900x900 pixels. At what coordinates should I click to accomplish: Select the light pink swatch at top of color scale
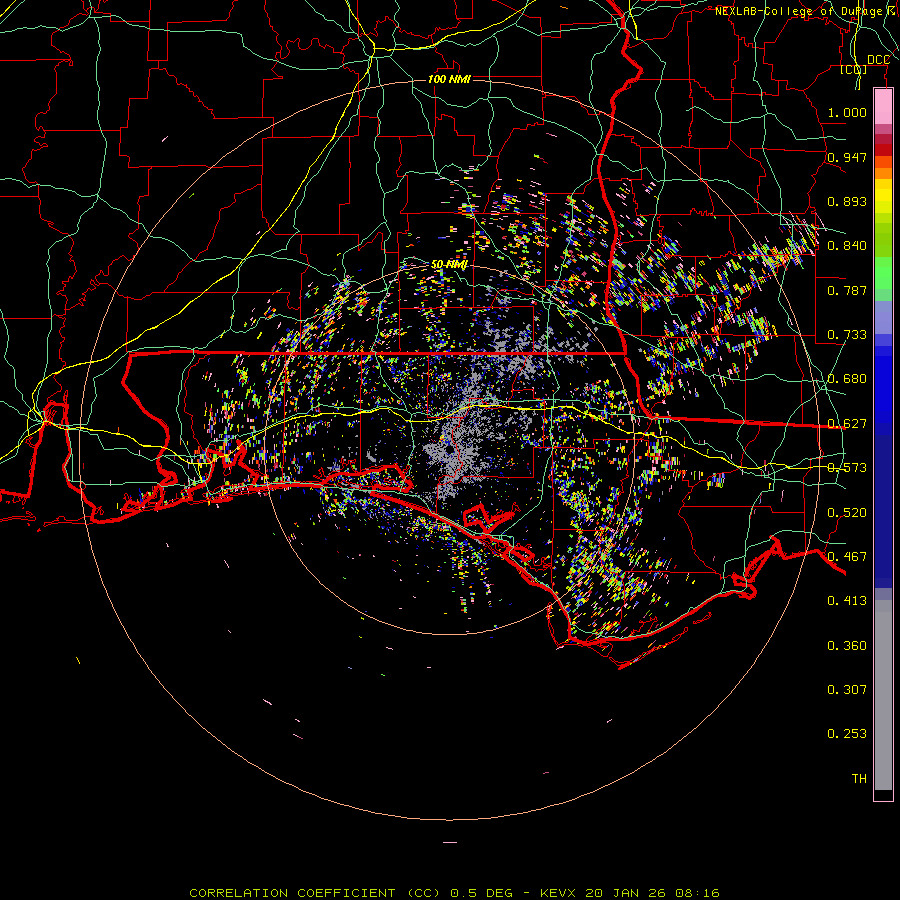tap(883, 105)
